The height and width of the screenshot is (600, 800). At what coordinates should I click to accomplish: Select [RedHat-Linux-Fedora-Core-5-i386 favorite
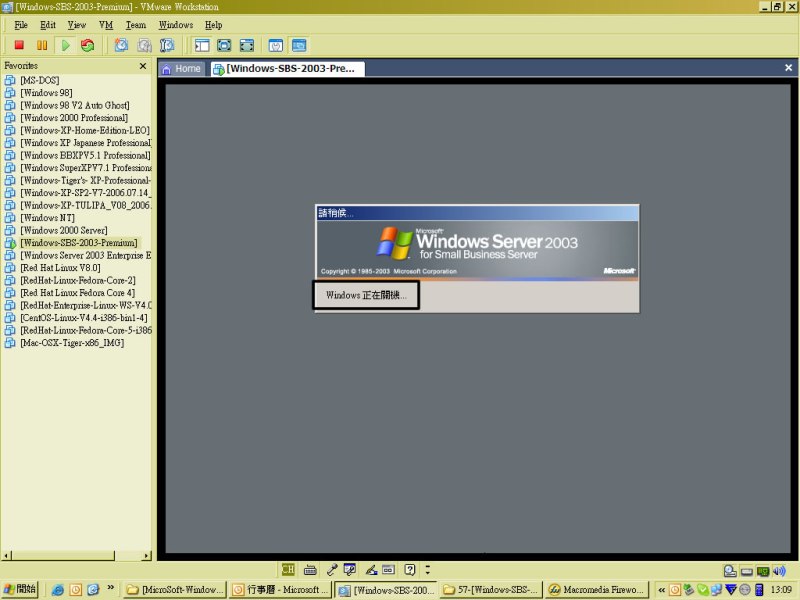[x=85, y=330]
